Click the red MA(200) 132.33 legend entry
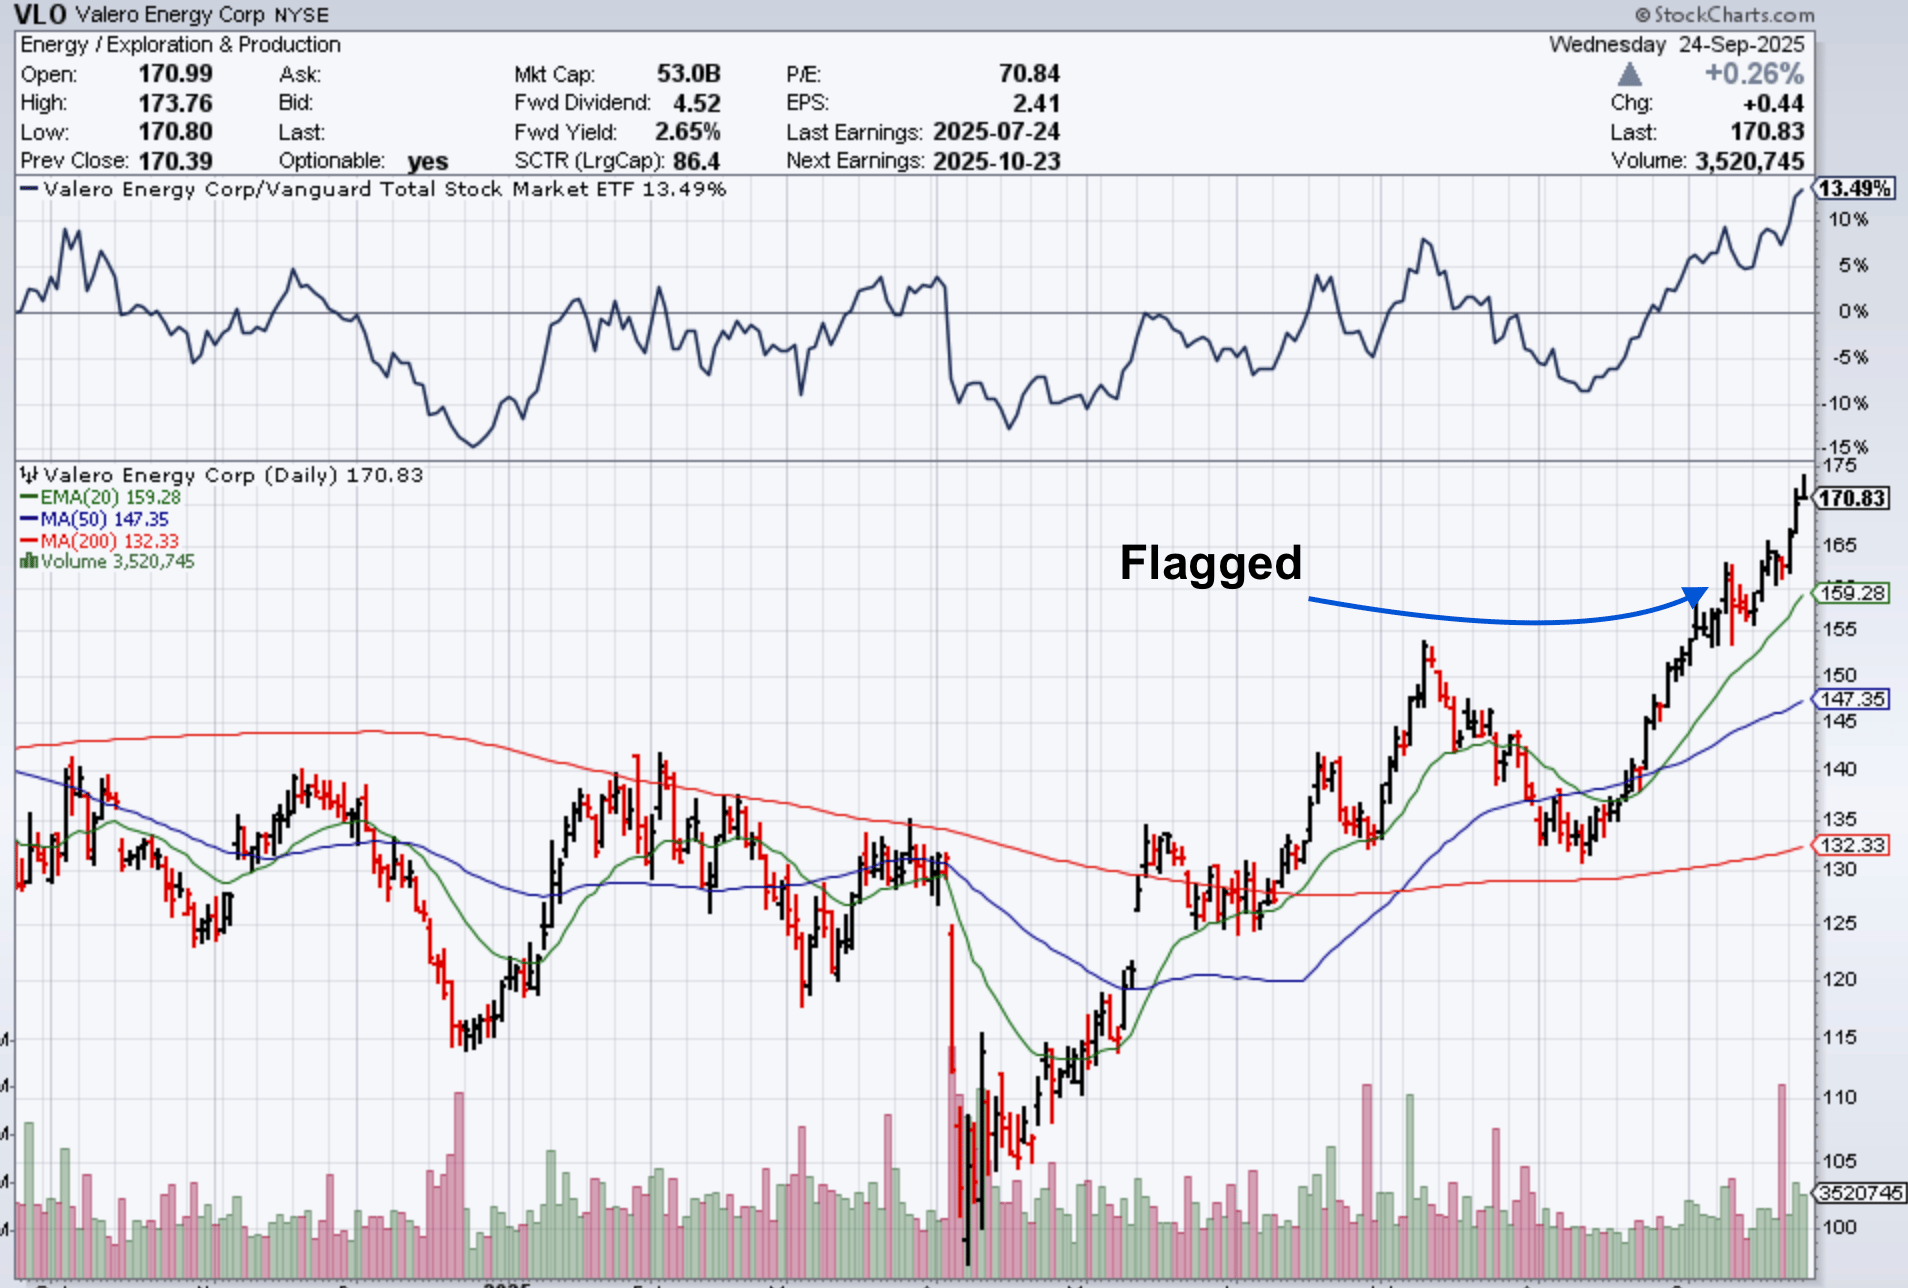The height and width of the screenshot is (1288, 1908). point(100,541)
